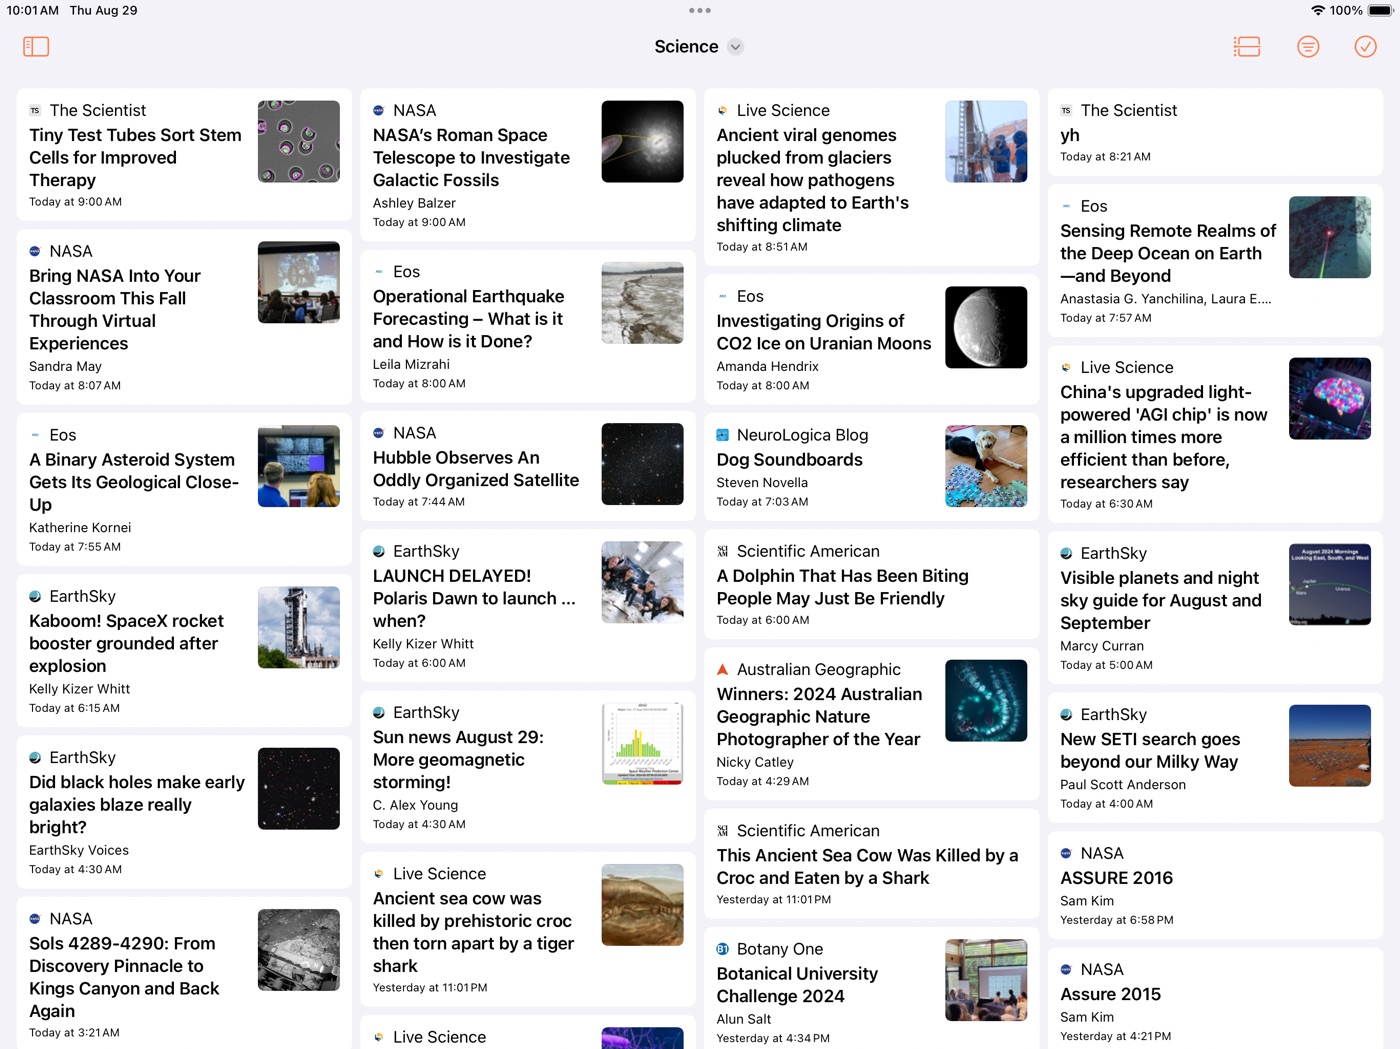Open Scientific American 'This Ancient Sea Cow' article
This screenshot has height=1049, width=1400.
[871, 864]
